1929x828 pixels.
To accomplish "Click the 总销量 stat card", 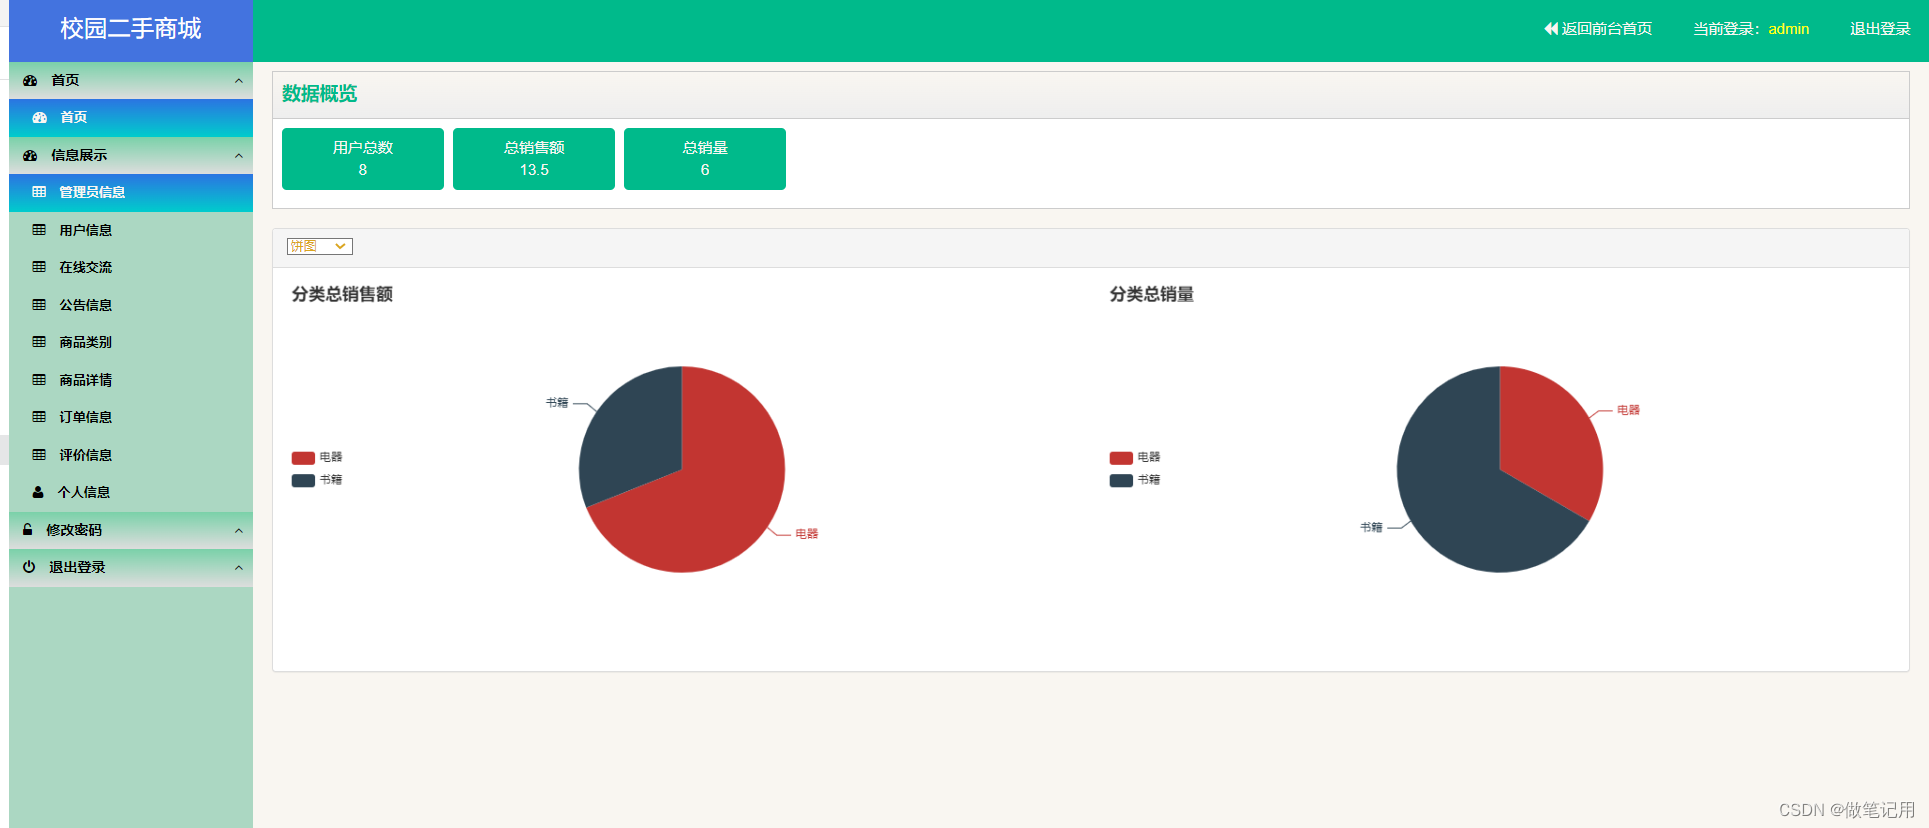I will click(705, 158).
